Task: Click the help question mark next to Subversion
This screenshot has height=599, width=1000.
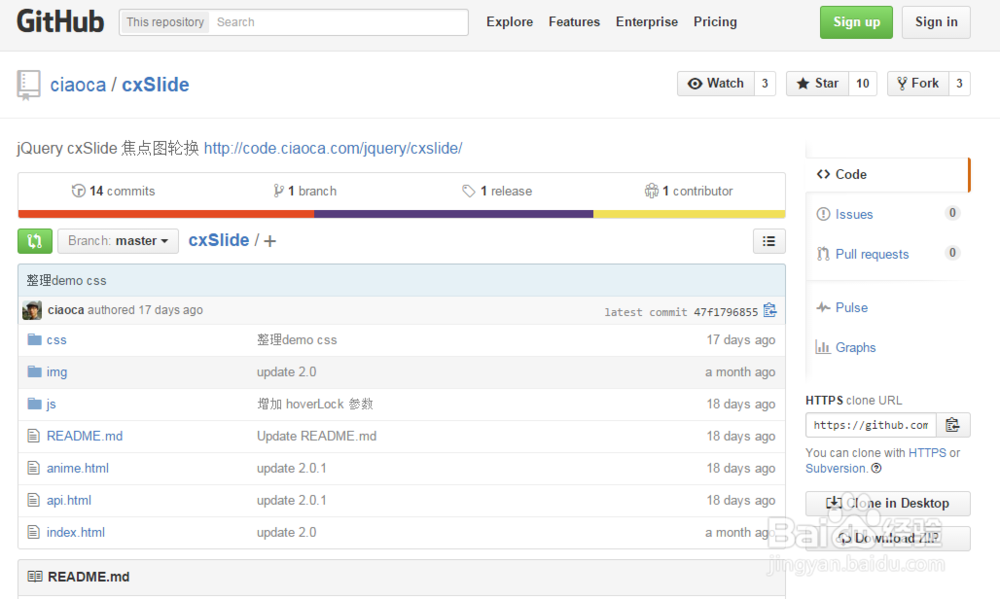Action: click(x=876, y=468)
